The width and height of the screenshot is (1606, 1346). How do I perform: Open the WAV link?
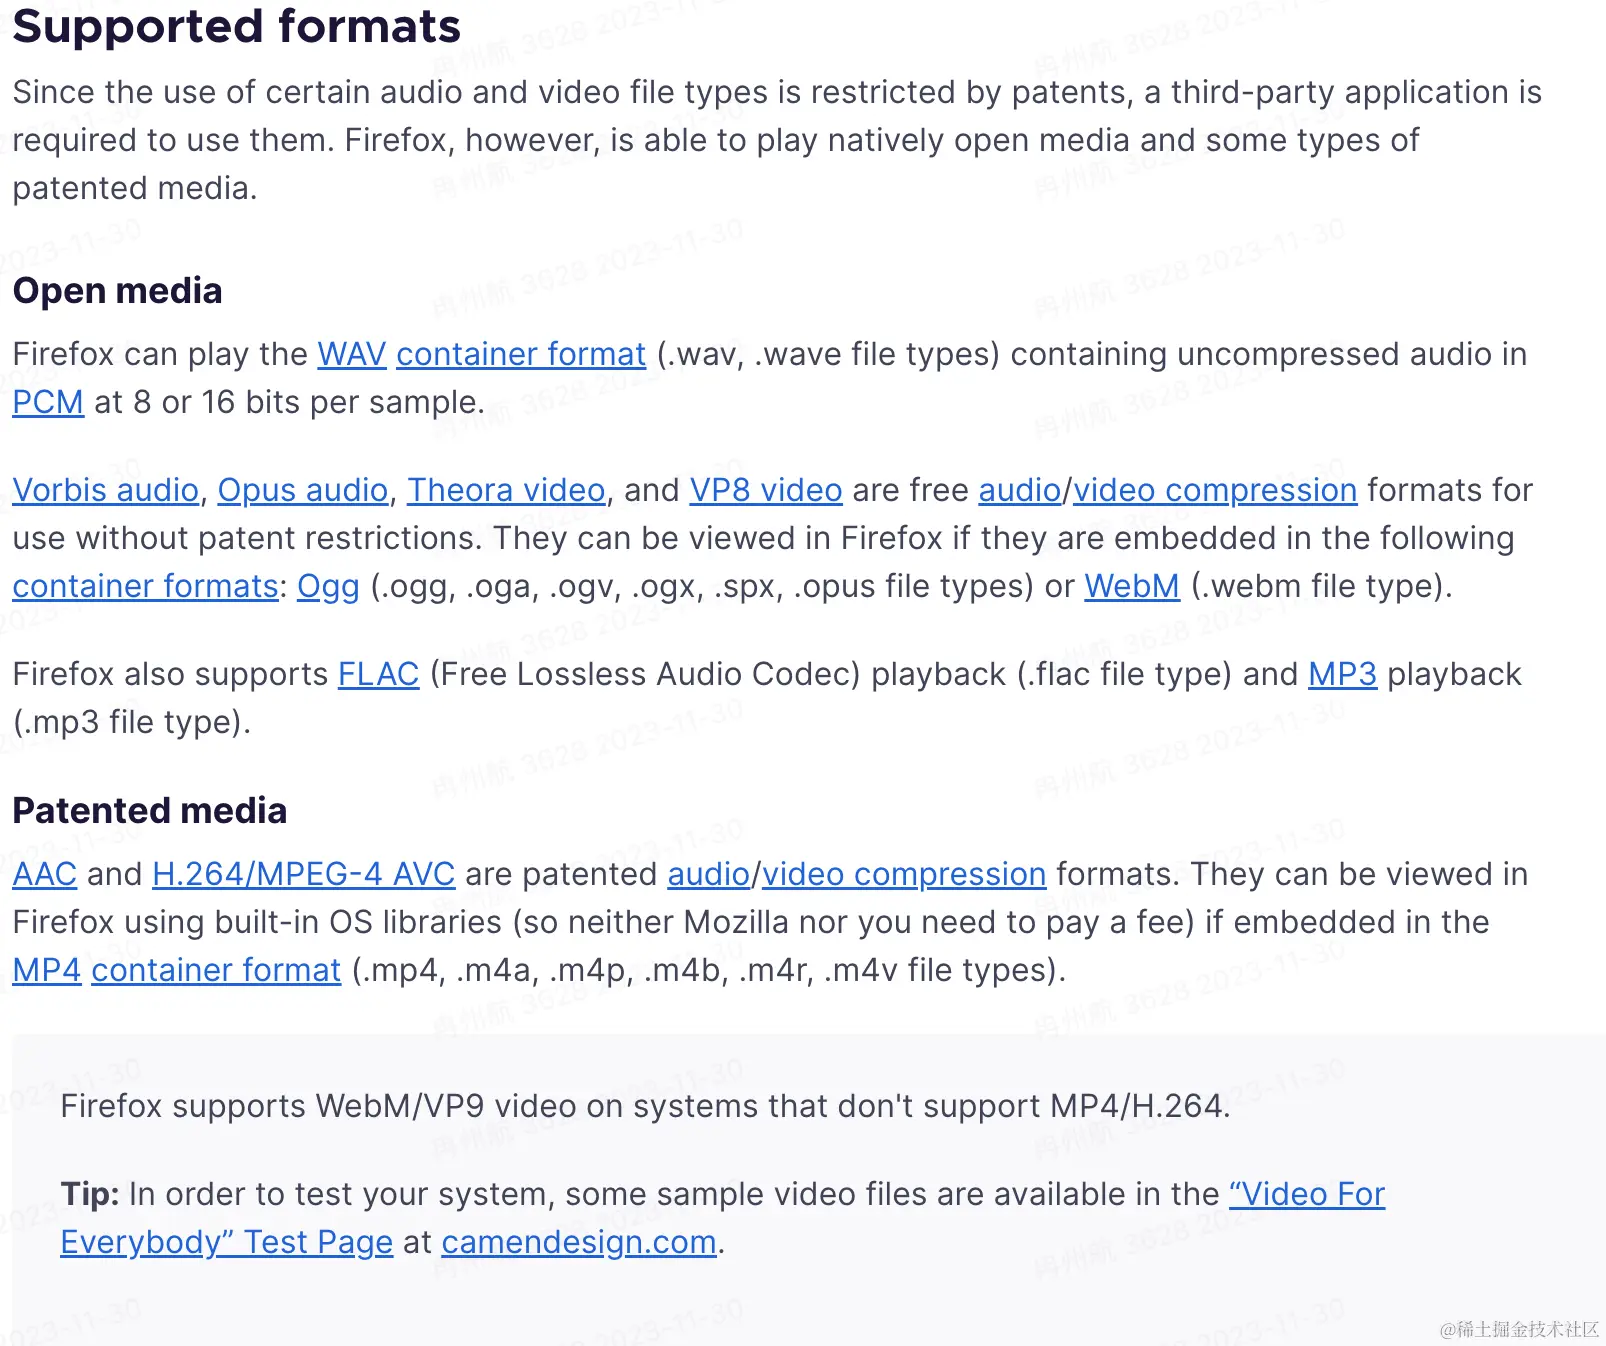[x=352, y=354]
